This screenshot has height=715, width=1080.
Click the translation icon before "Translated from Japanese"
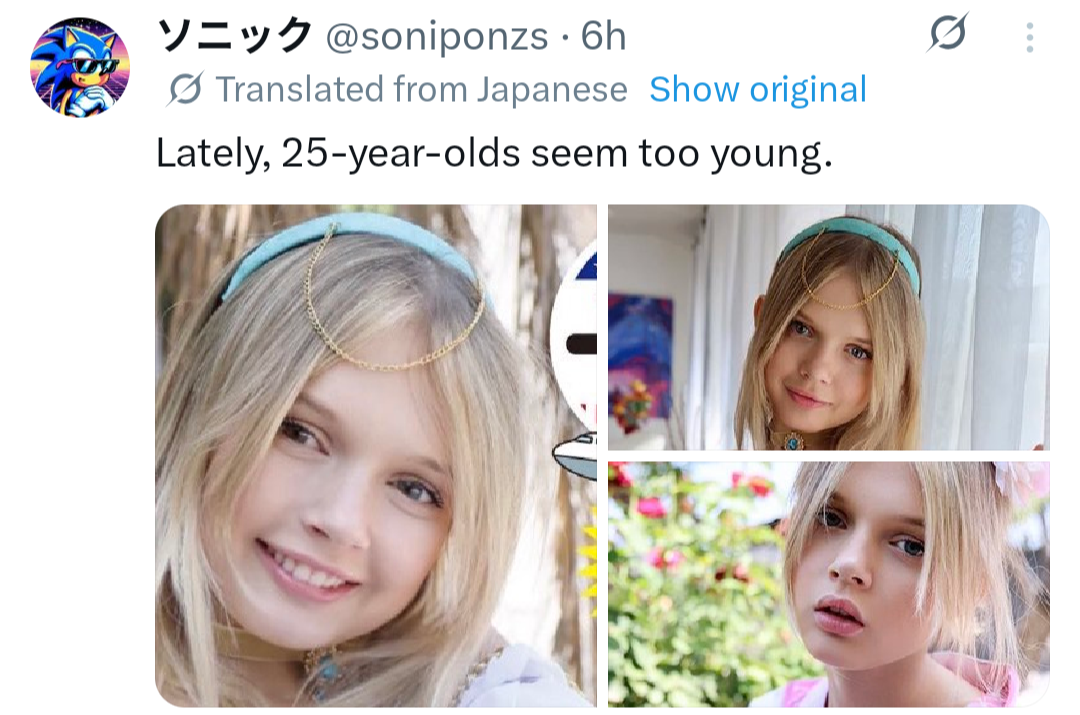coord(185,90)
